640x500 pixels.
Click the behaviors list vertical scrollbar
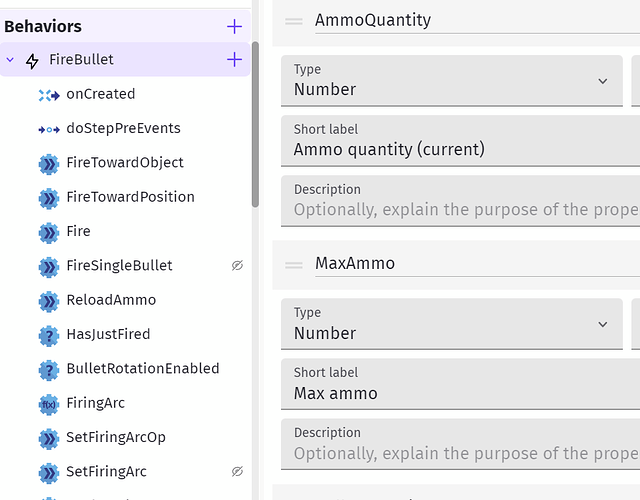[256, 120]
